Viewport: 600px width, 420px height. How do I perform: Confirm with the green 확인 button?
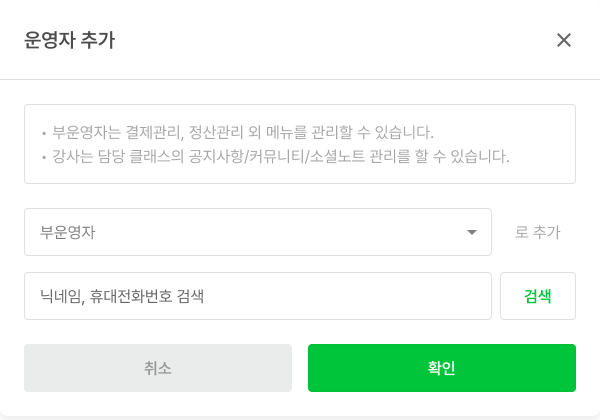tap(441, 368)
